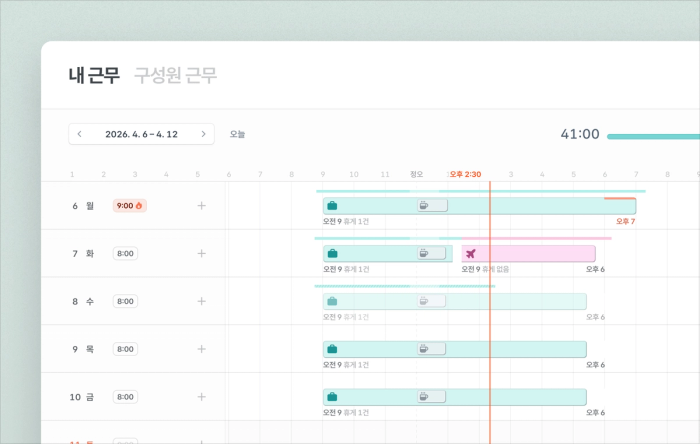
Task: Click the weekly hours progress bar
Action: pyautogui.click(x=653, y=137)
